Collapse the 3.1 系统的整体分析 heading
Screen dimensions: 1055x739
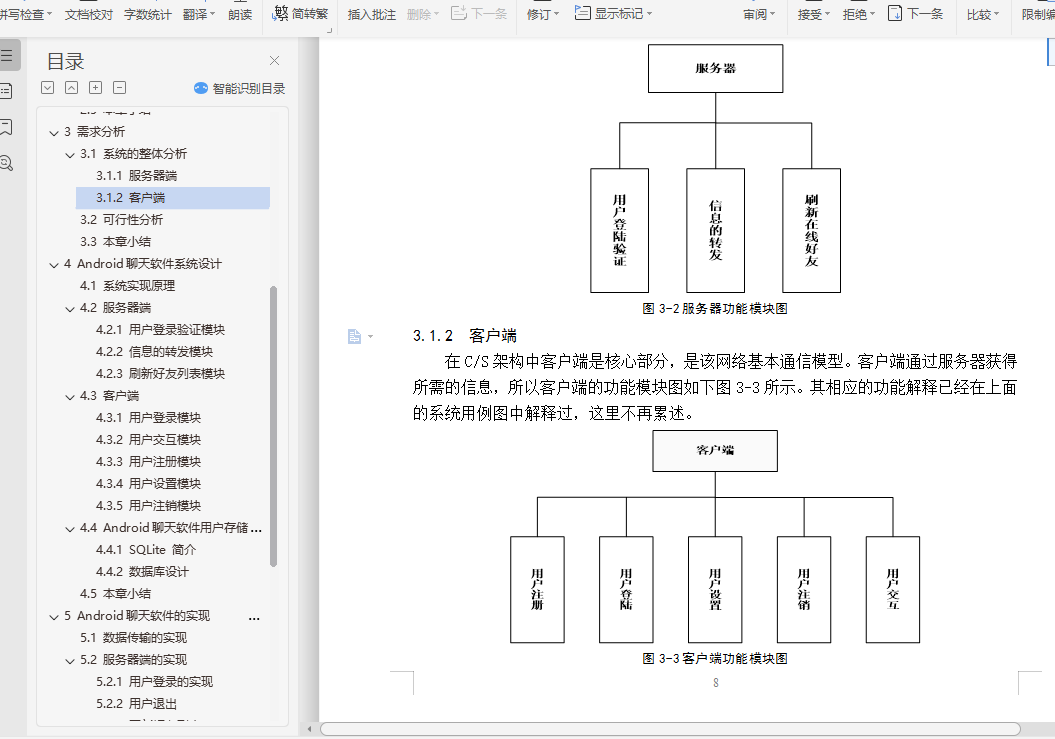point(70,155)
